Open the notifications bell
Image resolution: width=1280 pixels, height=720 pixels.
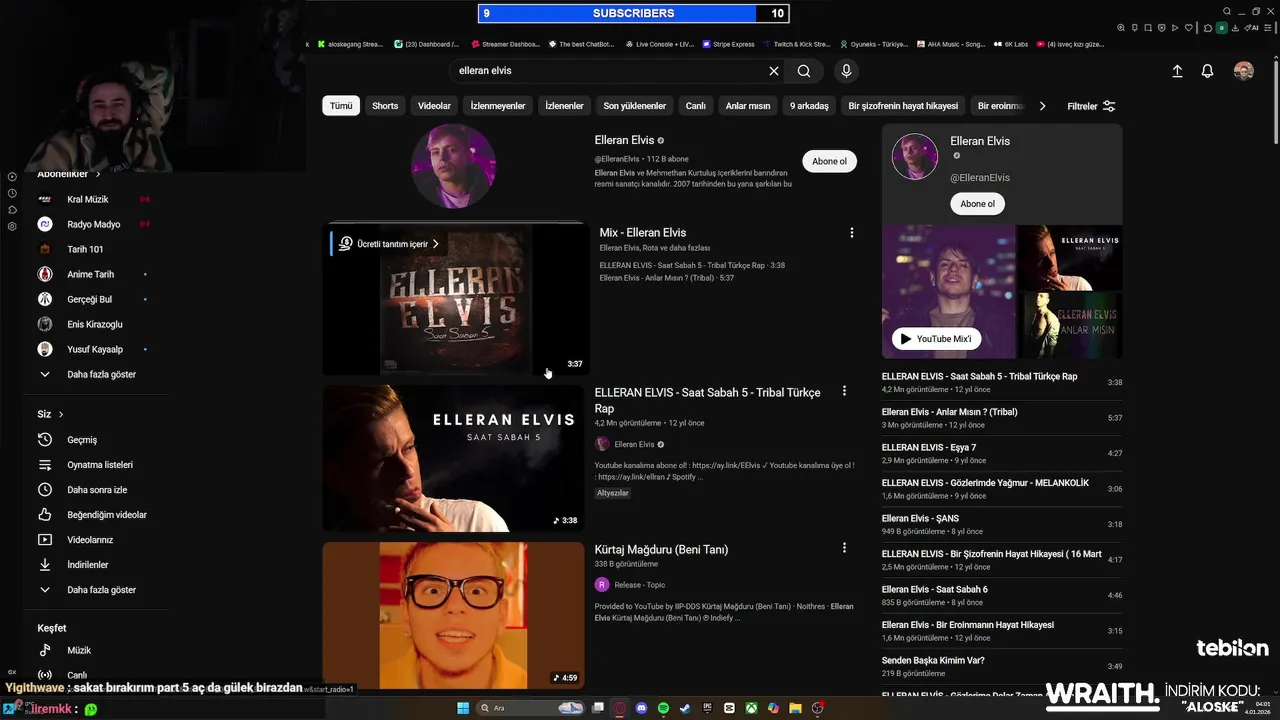(x=1207, y=71)
